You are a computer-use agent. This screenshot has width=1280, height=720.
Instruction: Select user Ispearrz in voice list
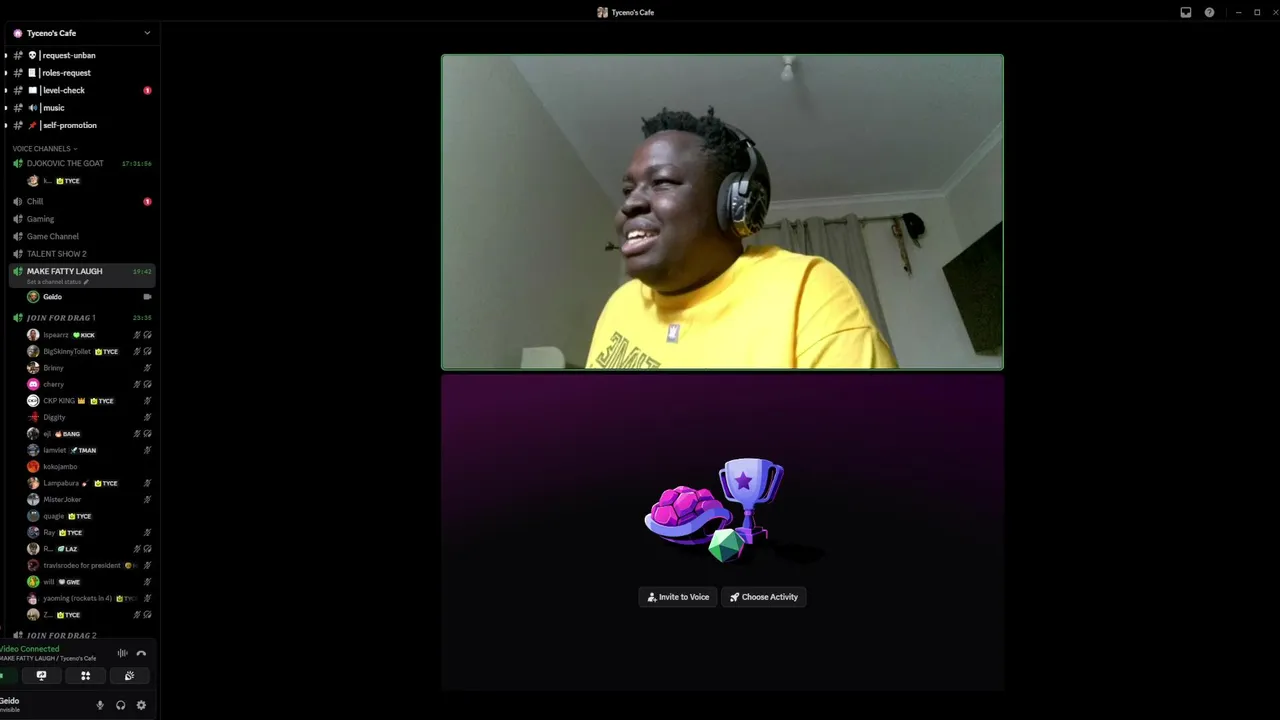(x=88, y=335)
